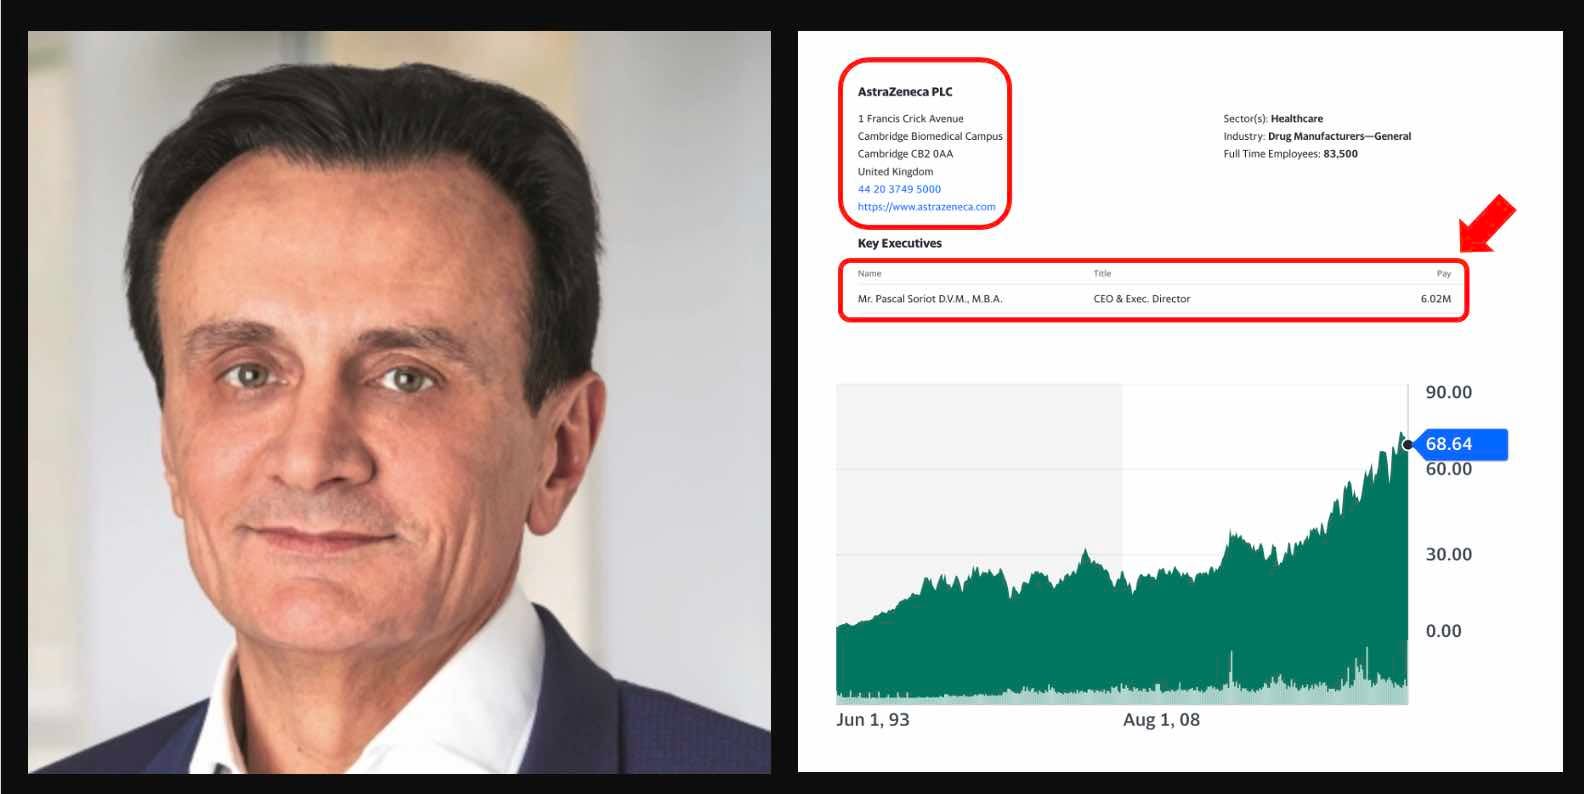Click the Jun 1, 93 date marker

872,720
